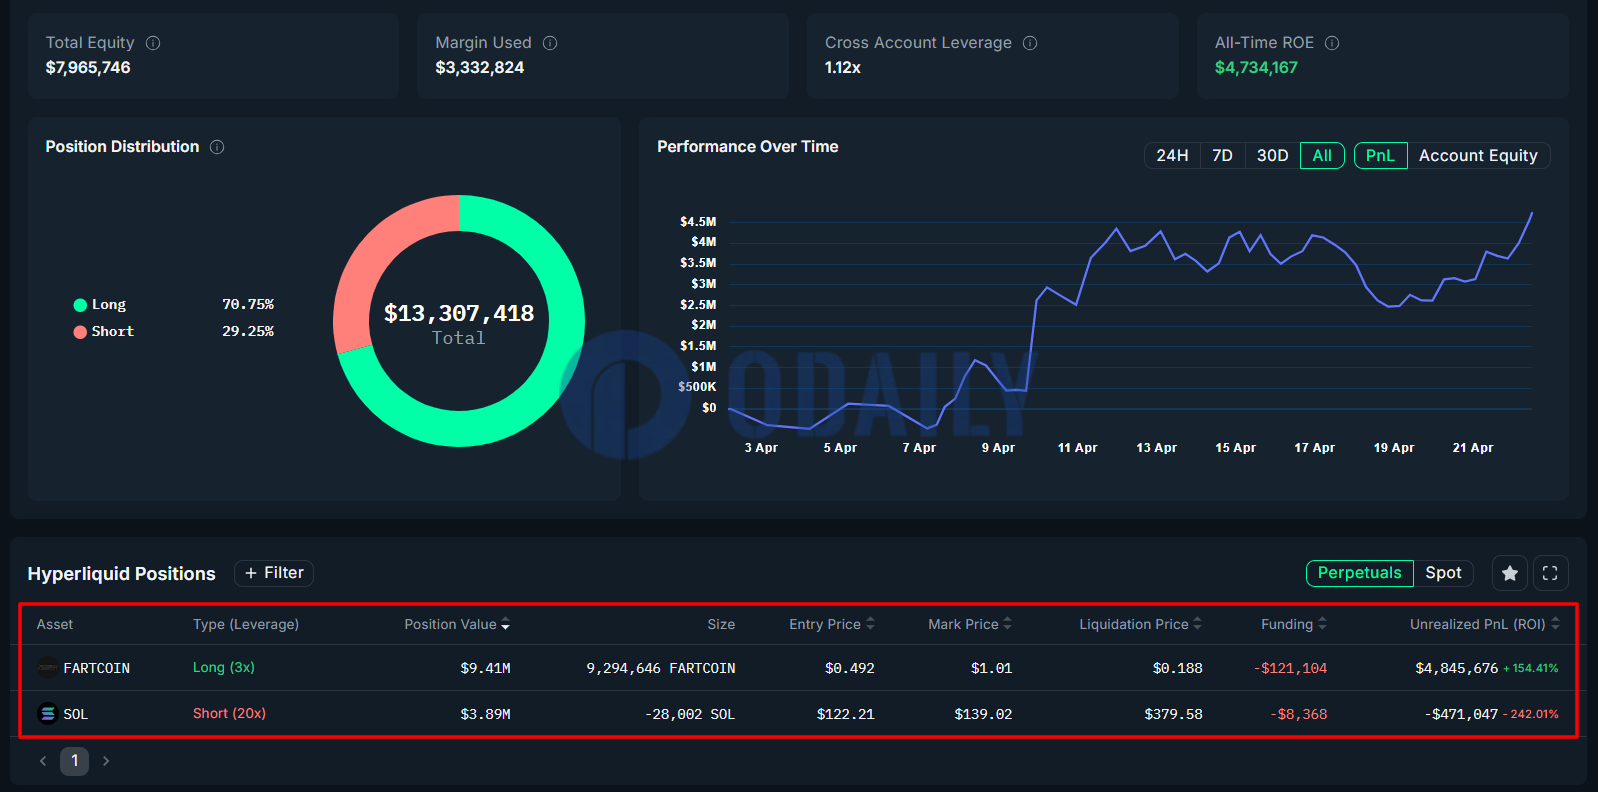Select the 7D time range
1598x792 pixels.
pyautogui.click(x=1222, y=156)
